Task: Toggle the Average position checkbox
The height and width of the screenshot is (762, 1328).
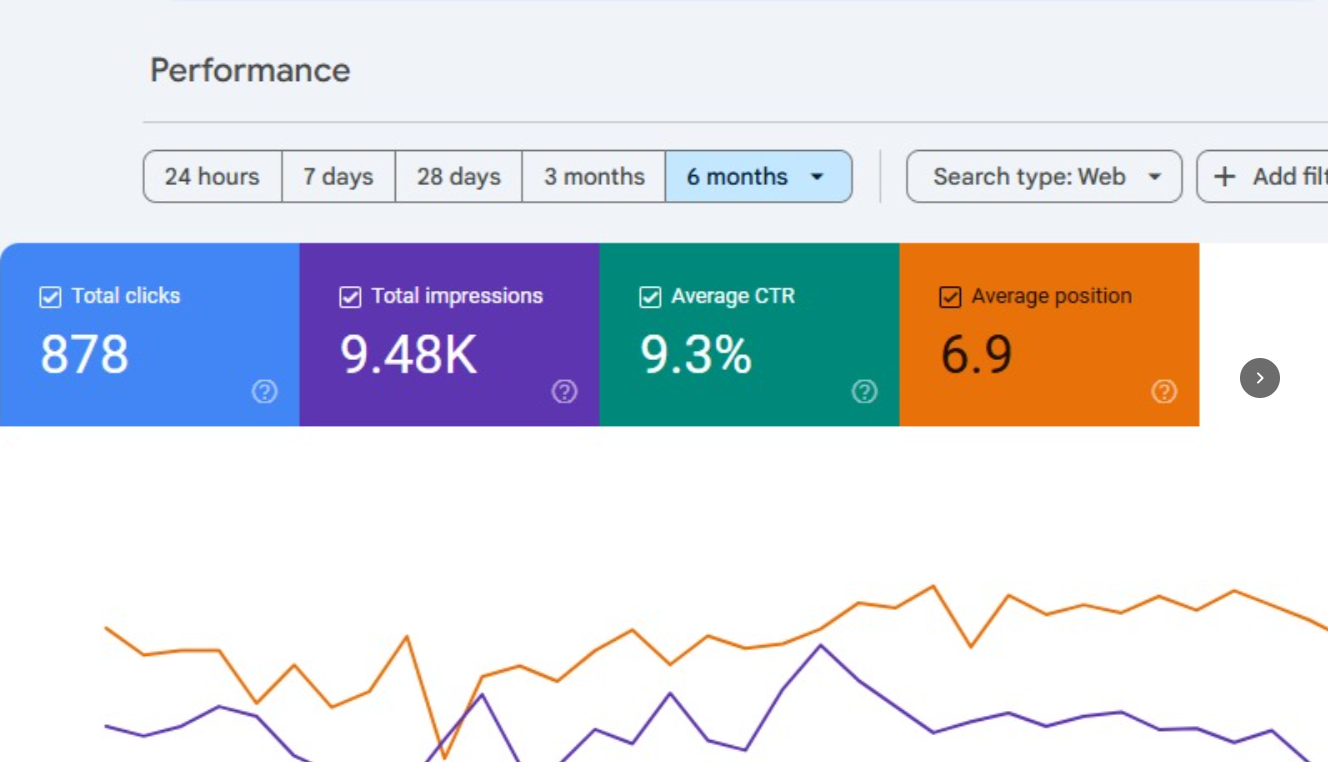Action: pyautogui.click(x=950, y=297)
